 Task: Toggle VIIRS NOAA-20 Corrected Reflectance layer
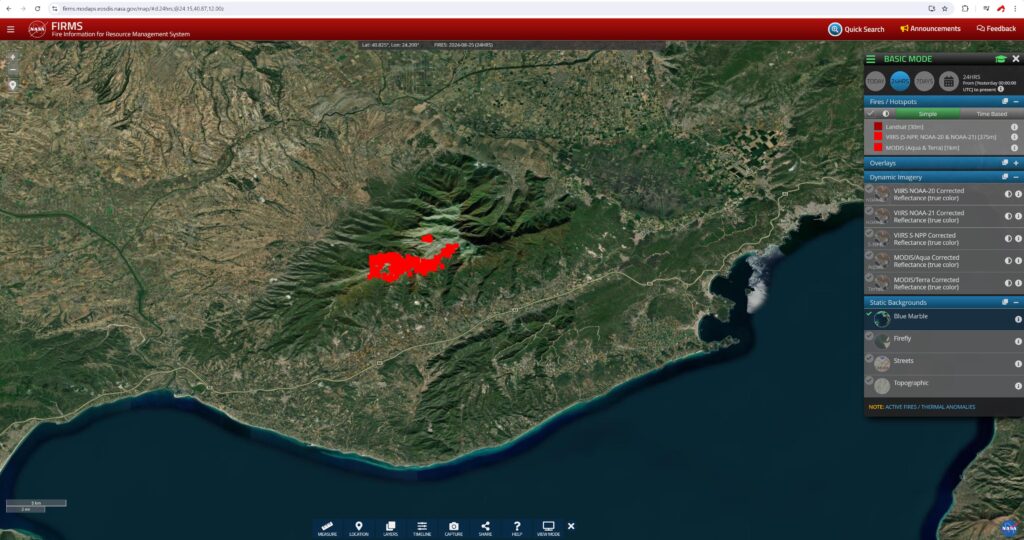(x=869, y=189)
